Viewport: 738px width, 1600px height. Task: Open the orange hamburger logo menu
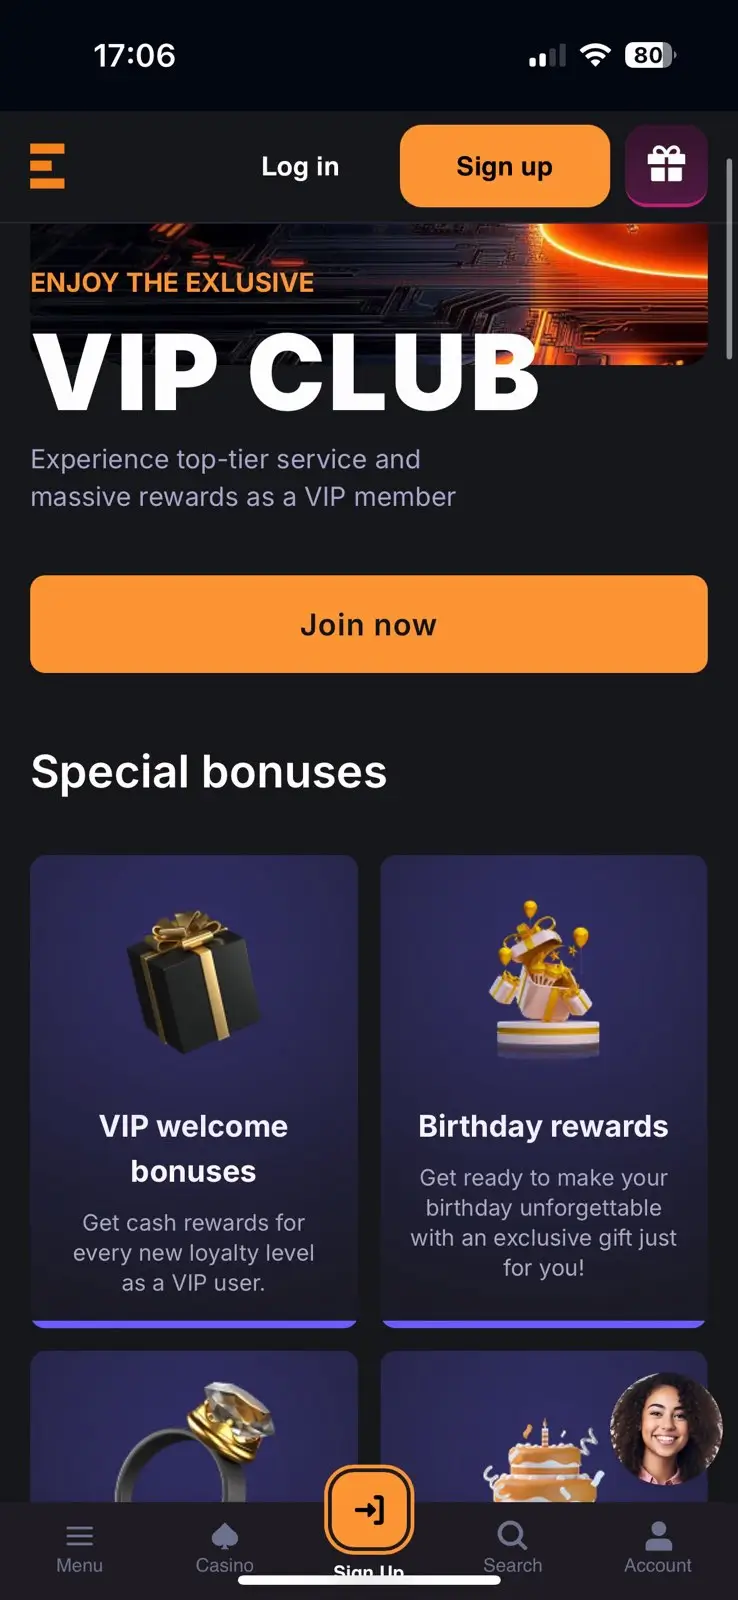click(47, 166)
